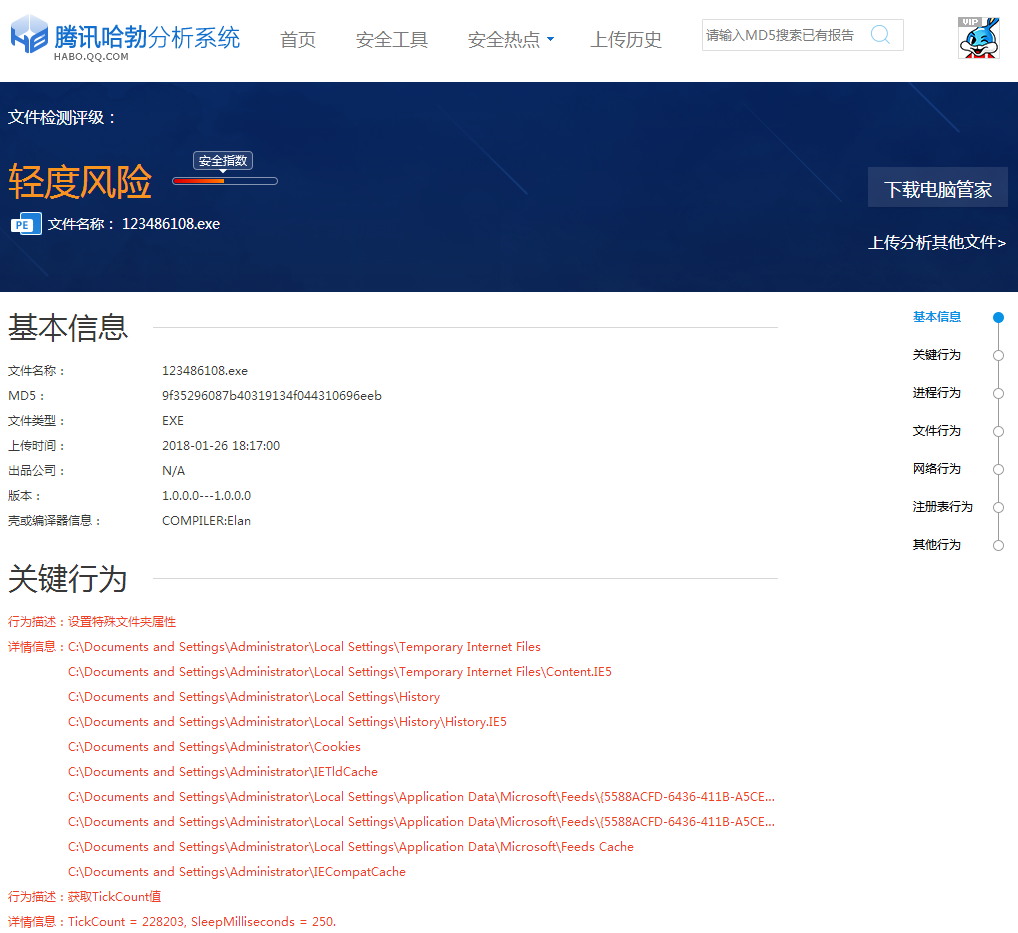Click the 下载电脑管家 button
The height and width of the screenshot is (933, 1018).
tap(937, 188)
